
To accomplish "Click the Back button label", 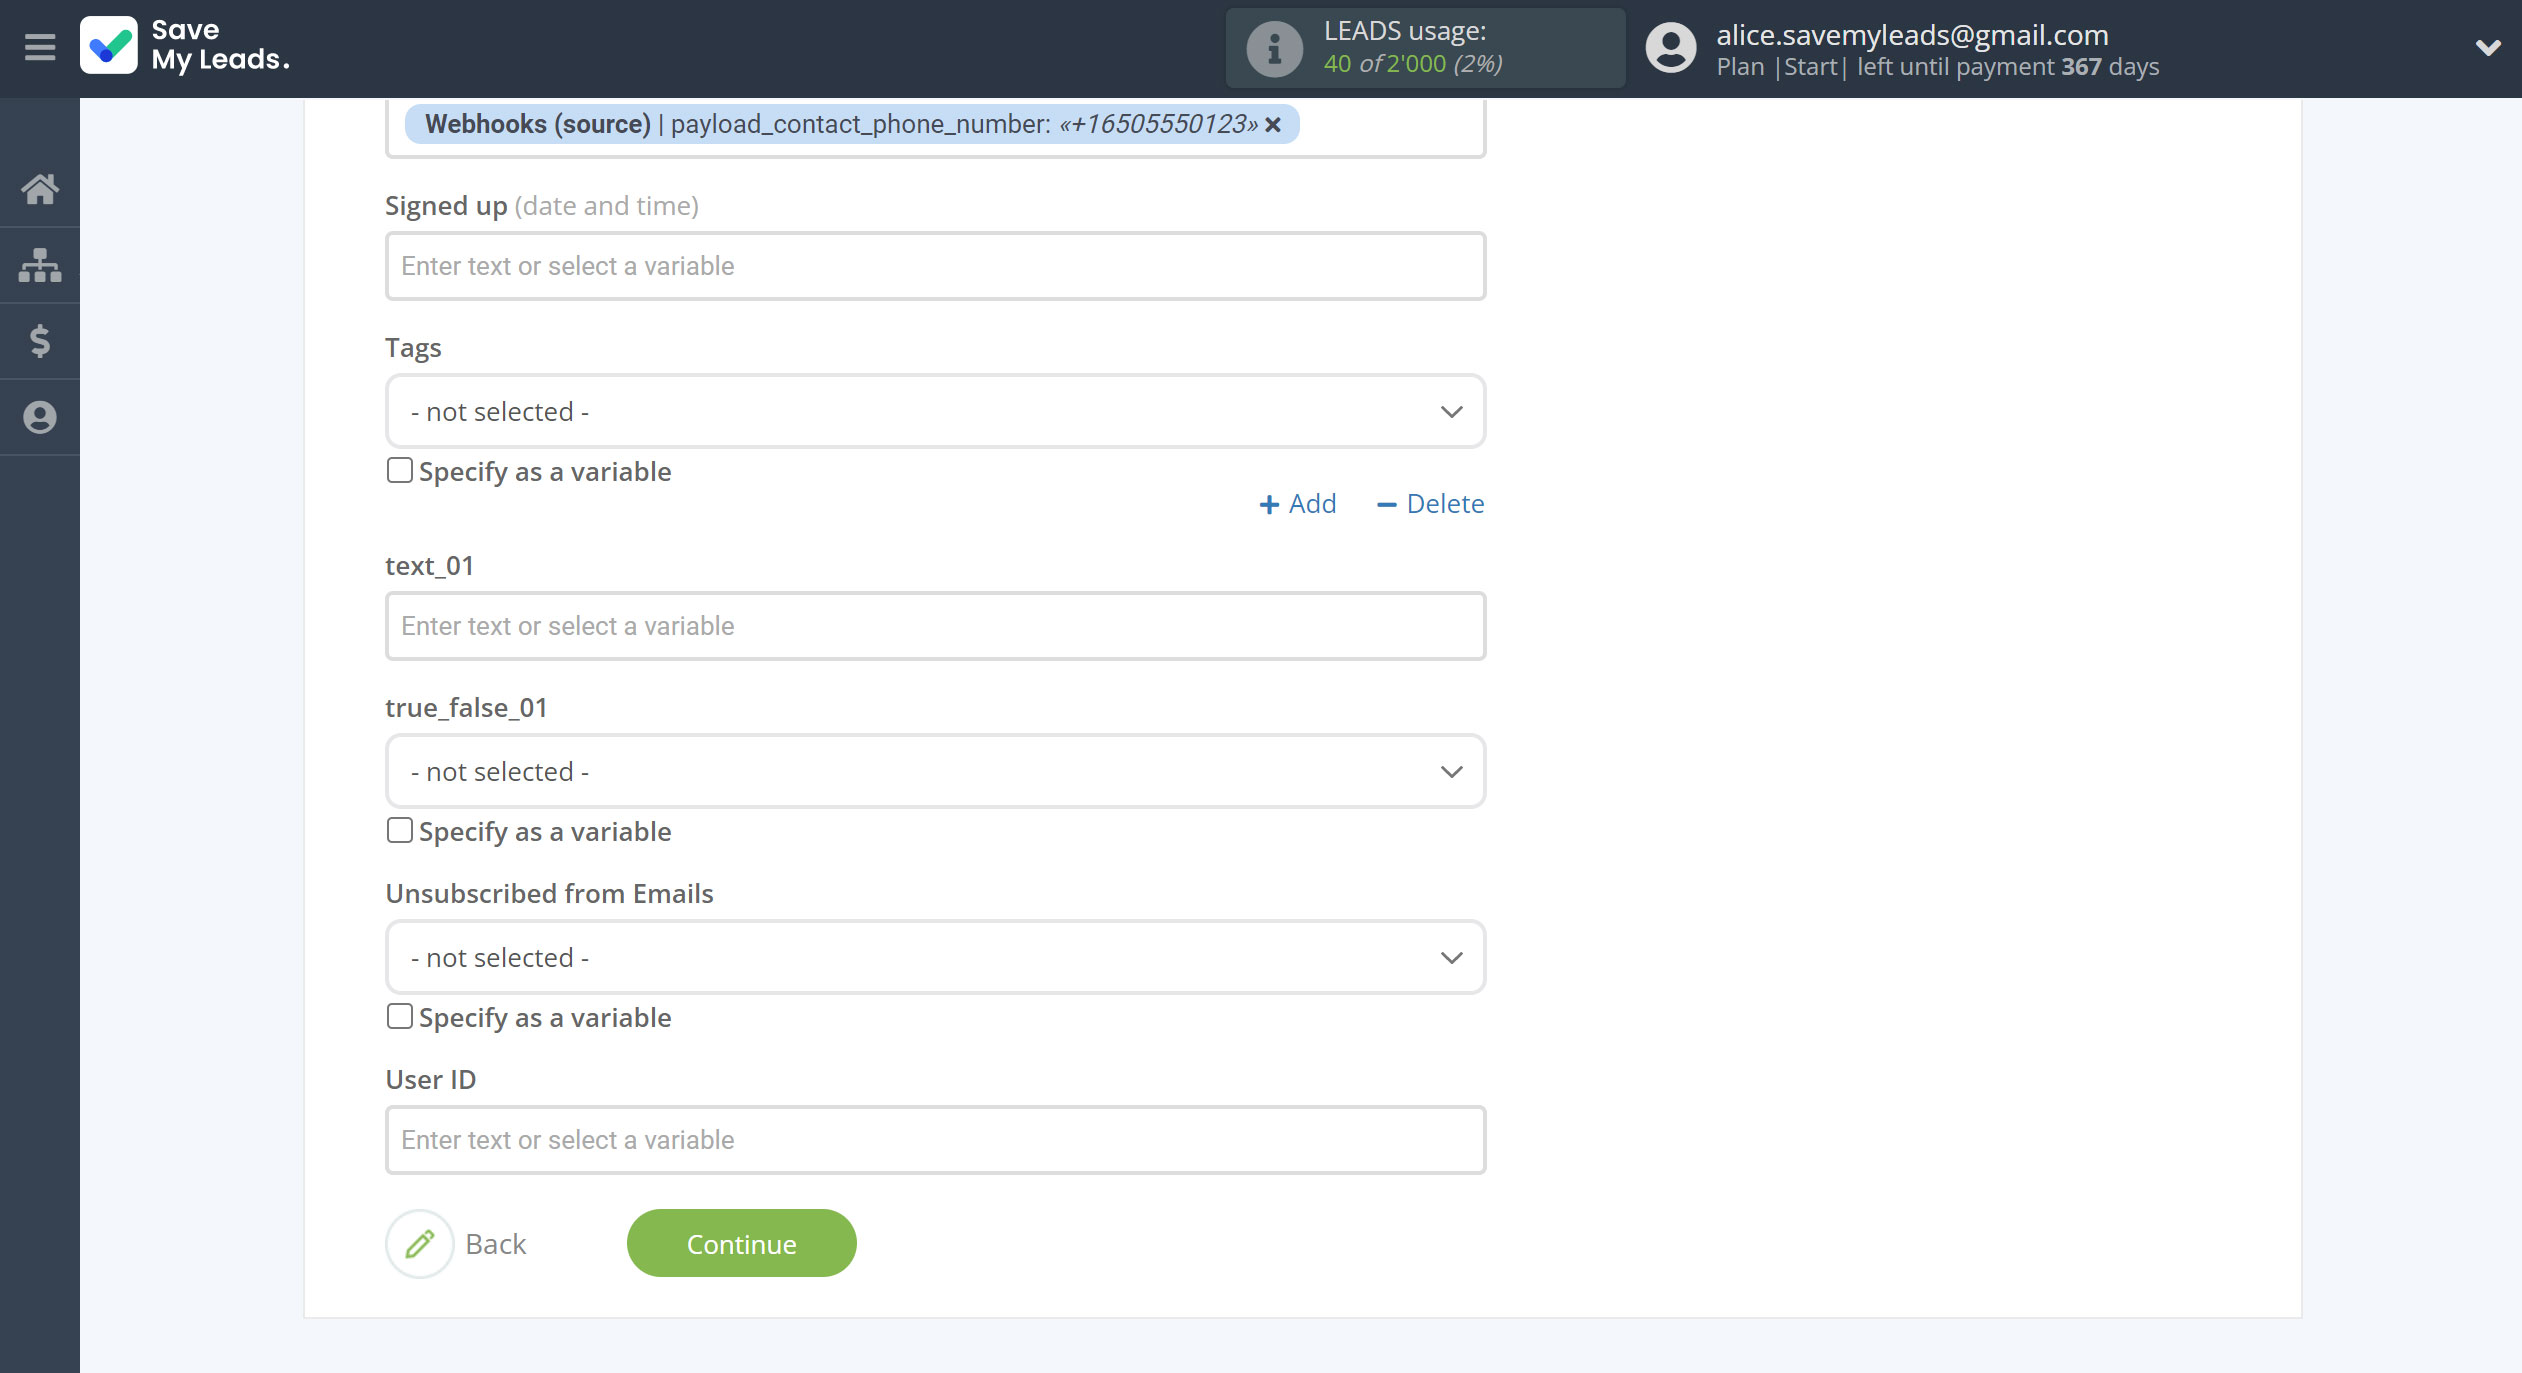I will 496,1244.
